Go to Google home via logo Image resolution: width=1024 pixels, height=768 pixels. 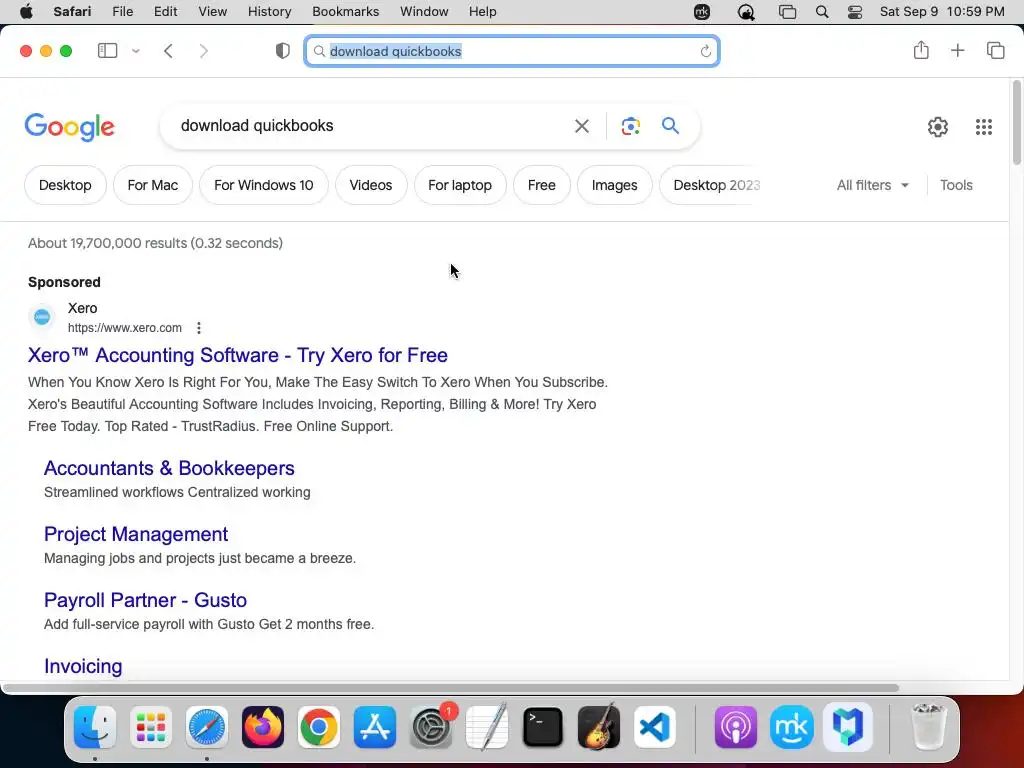[x=69, y=127]
